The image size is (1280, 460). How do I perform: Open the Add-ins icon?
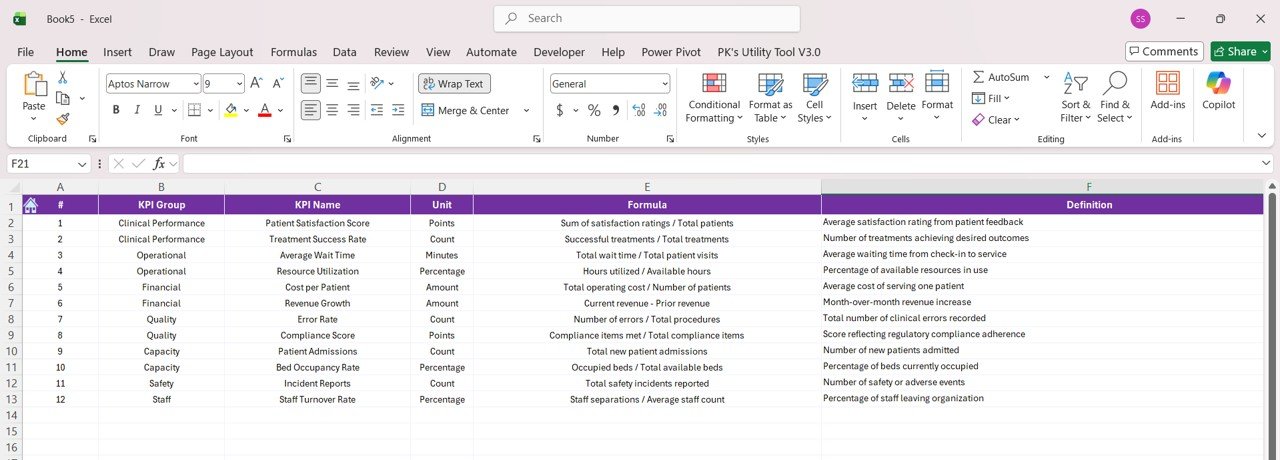coord(1167,85)
